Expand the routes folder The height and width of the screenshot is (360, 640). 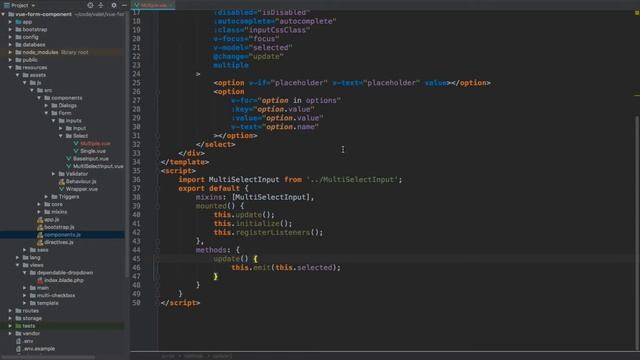point(10,311)
